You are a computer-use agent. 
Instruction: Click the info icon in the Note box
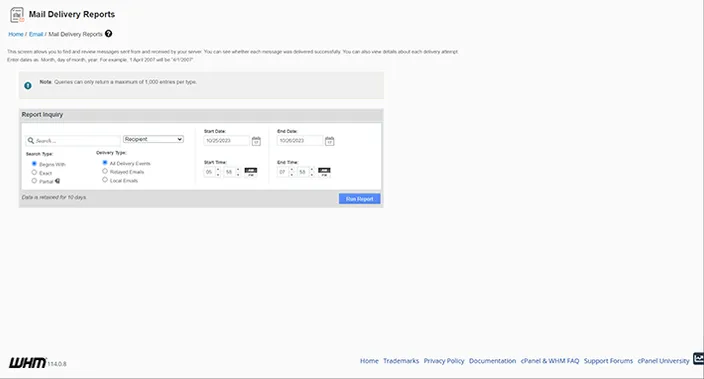pyautogui.click(x=28, y=85)
